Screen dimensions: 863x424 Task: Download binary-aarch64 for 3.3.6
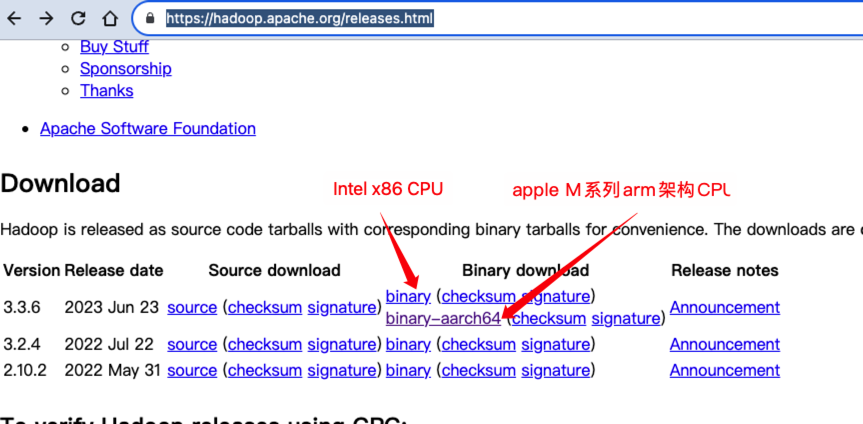443,318
